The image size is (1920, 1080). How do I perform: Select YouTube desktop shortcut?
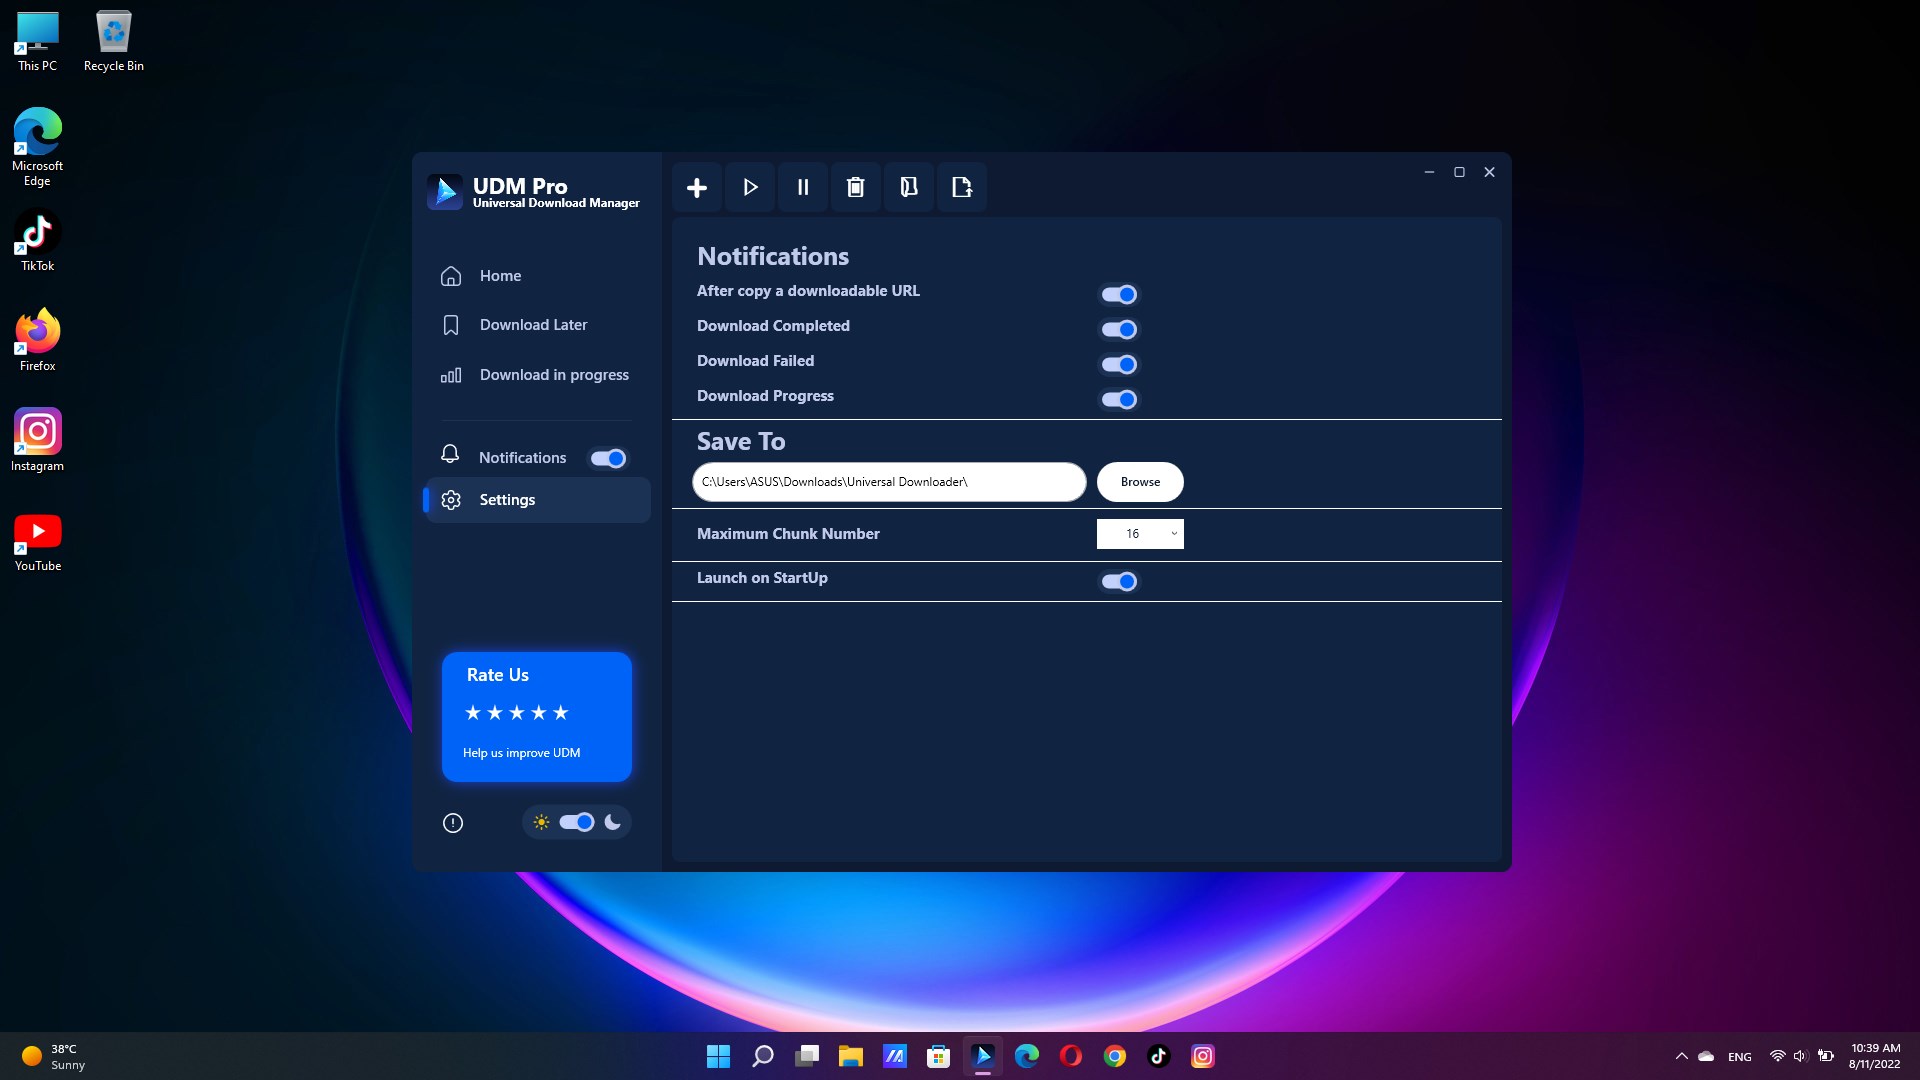38,542
